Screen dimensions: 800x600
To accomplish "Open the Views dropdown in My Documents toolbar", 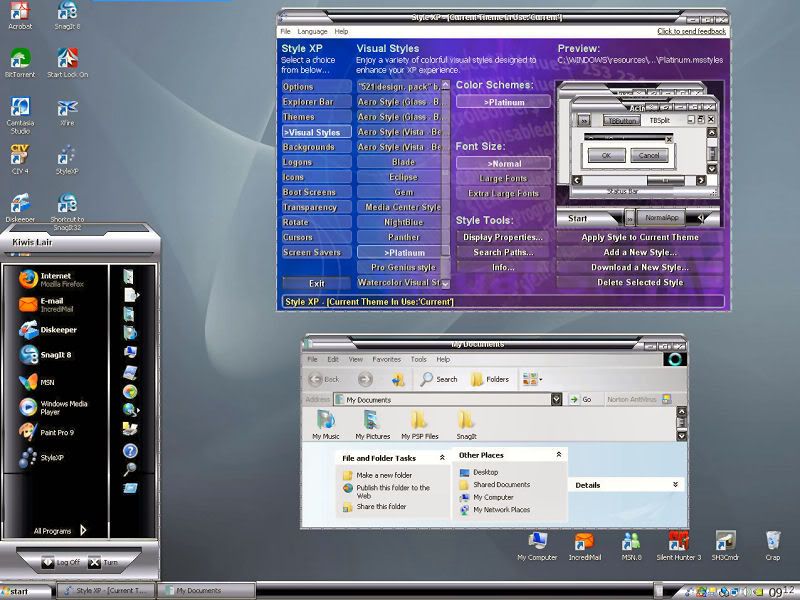I will 532,379.
